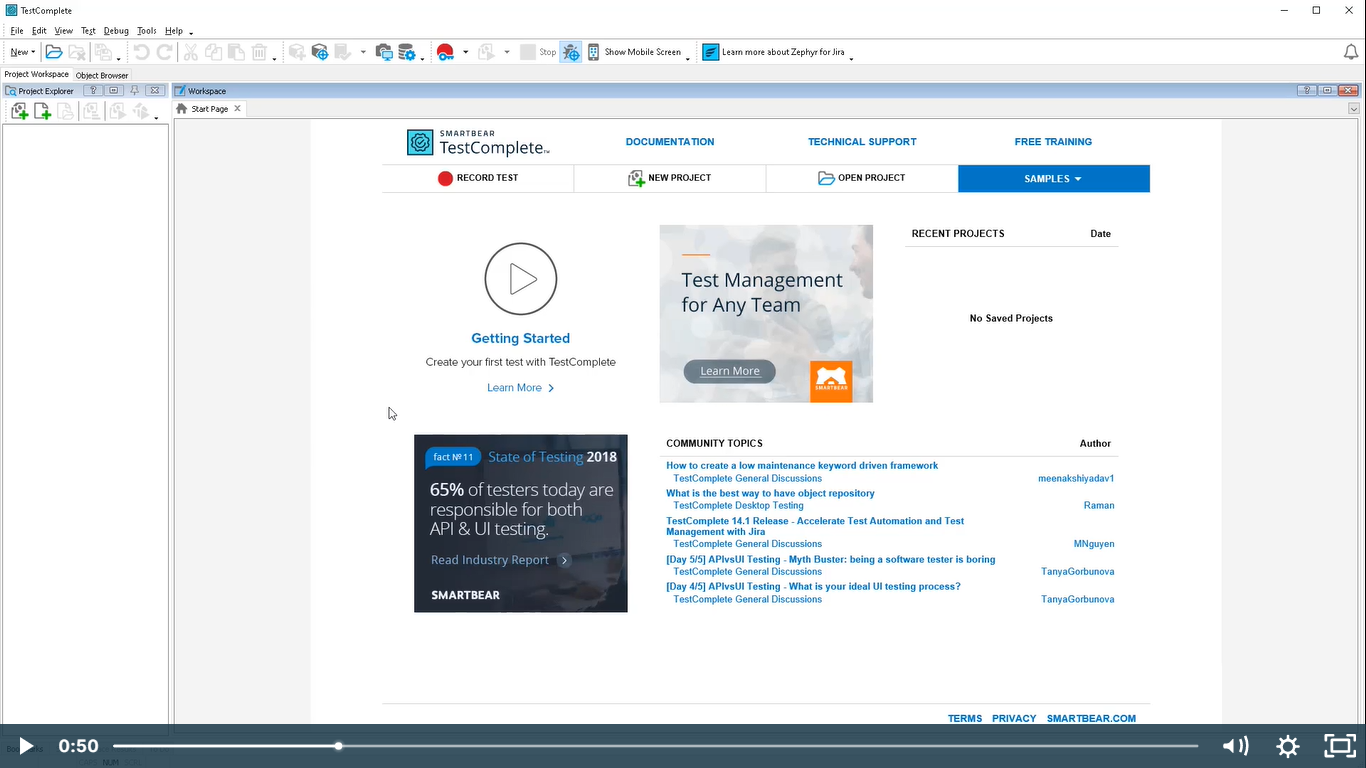Click the Zephyr for Jira logo icon
This screenshot has width=1366, height=768.
[710, 52]
